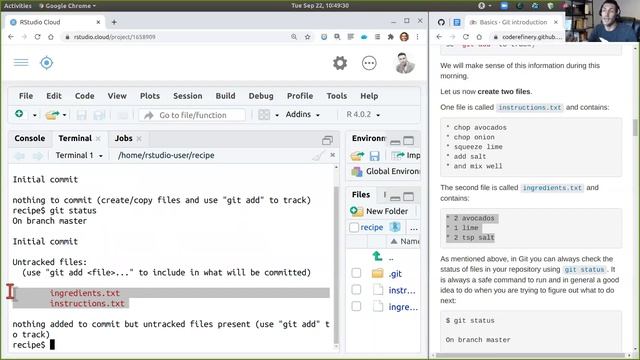
Task: Open the Debug menu
Action: coord(261,96)
